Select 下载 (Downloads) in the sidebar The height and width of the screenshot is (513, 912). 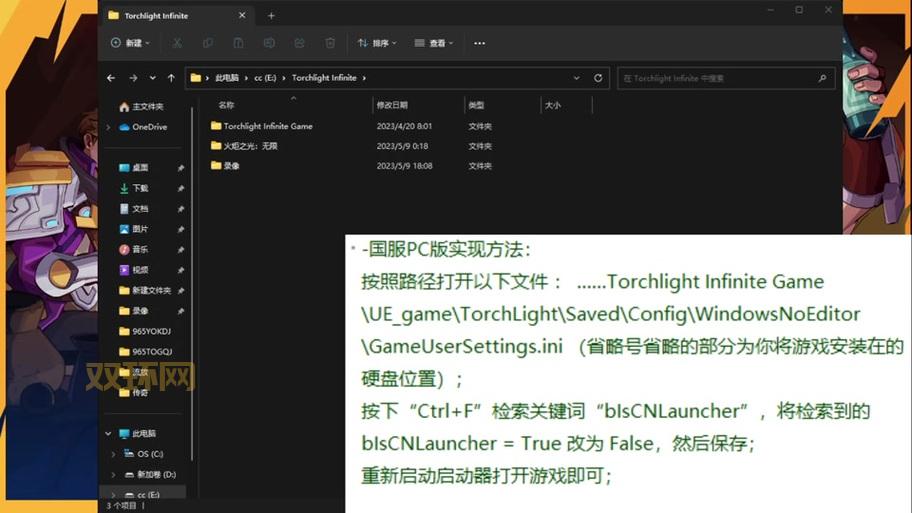(140, 188)
